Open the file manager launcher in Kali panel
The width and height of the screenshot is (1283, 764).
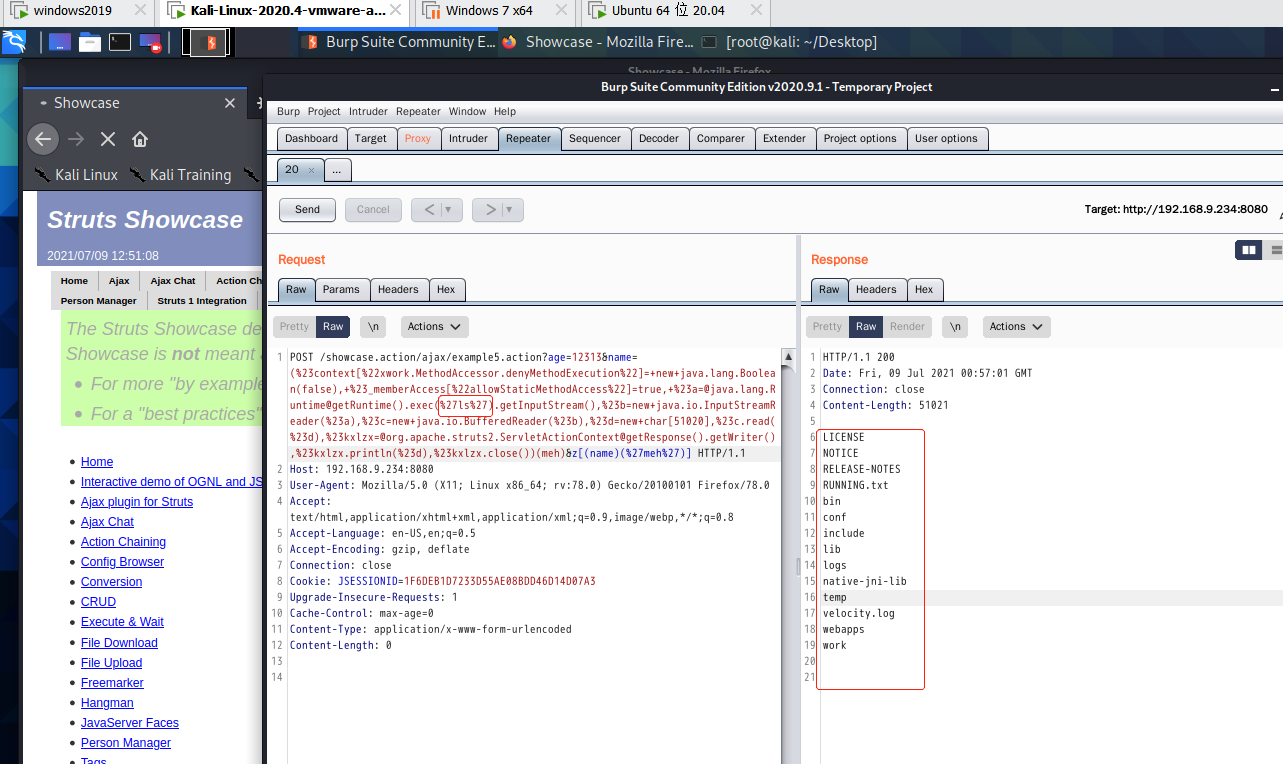90,42
